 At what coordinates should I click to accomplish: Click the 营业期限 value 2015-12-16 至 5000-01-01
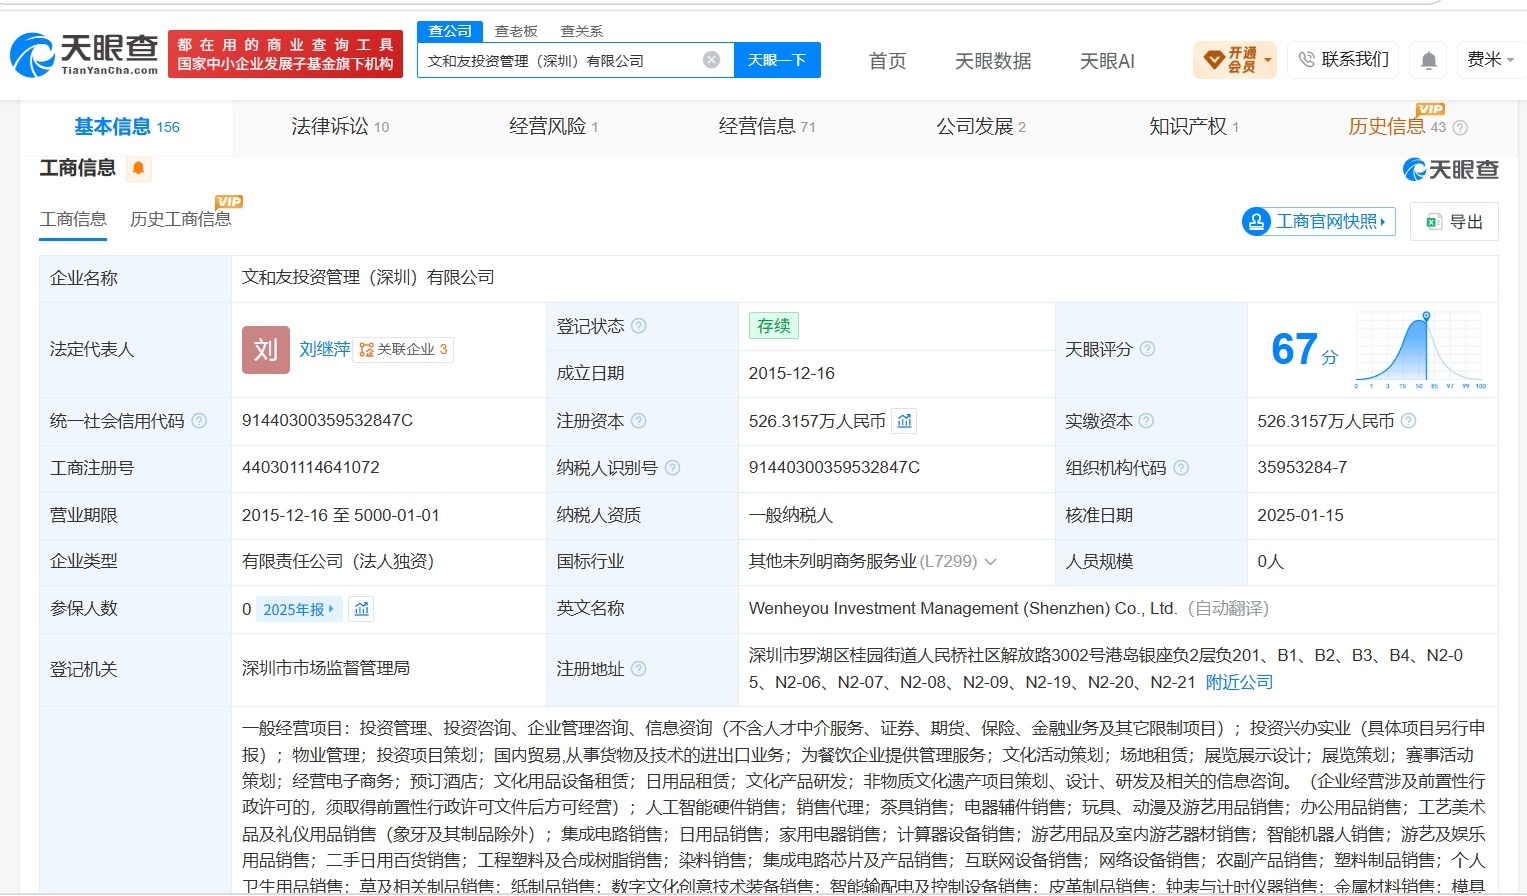click(340, 515)
